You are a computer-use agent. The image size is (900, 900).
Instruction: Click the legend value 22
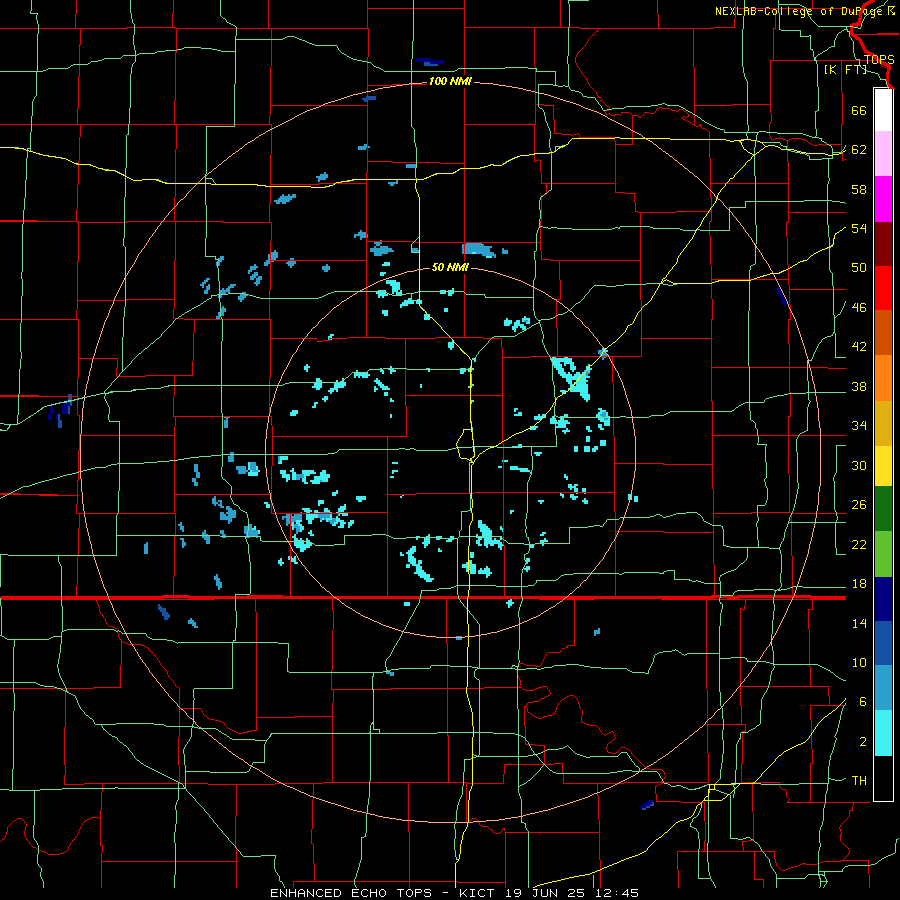tap(859, 544)
